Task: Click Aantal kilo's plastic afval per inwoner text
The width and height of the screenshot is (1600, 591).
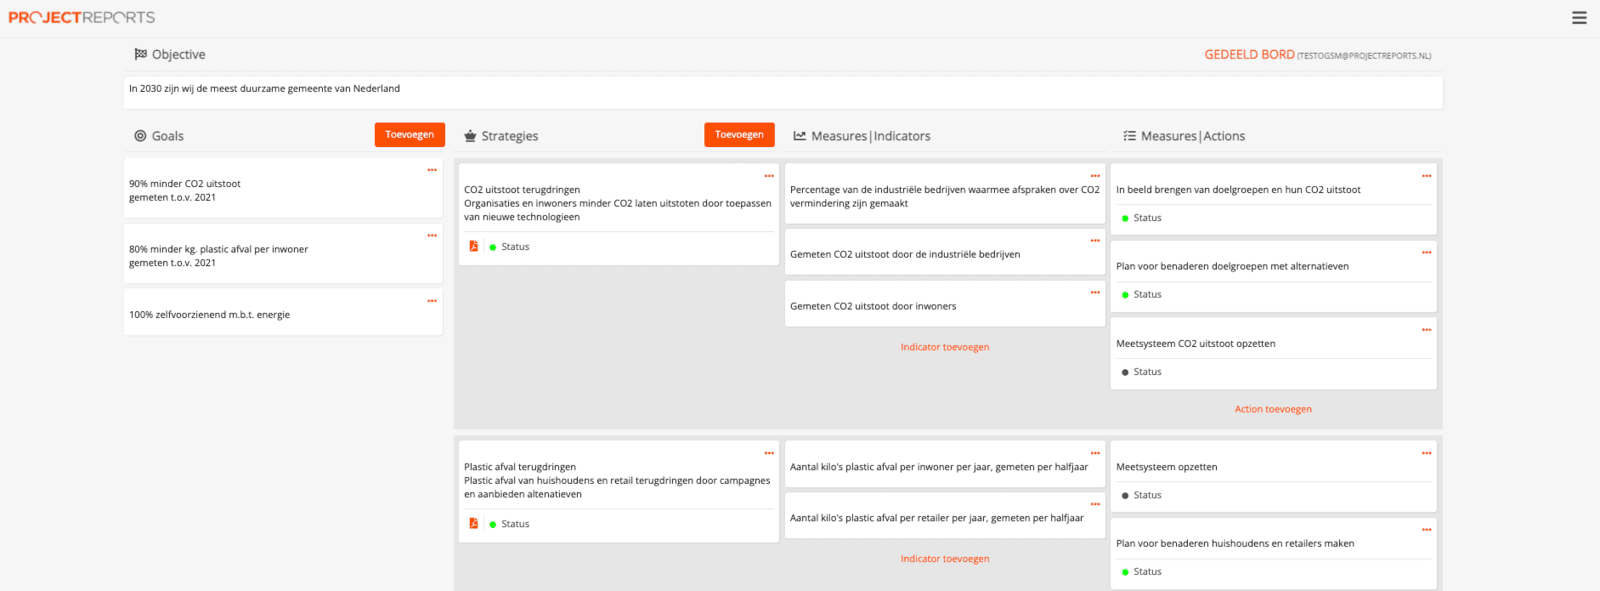Action: 939,467
